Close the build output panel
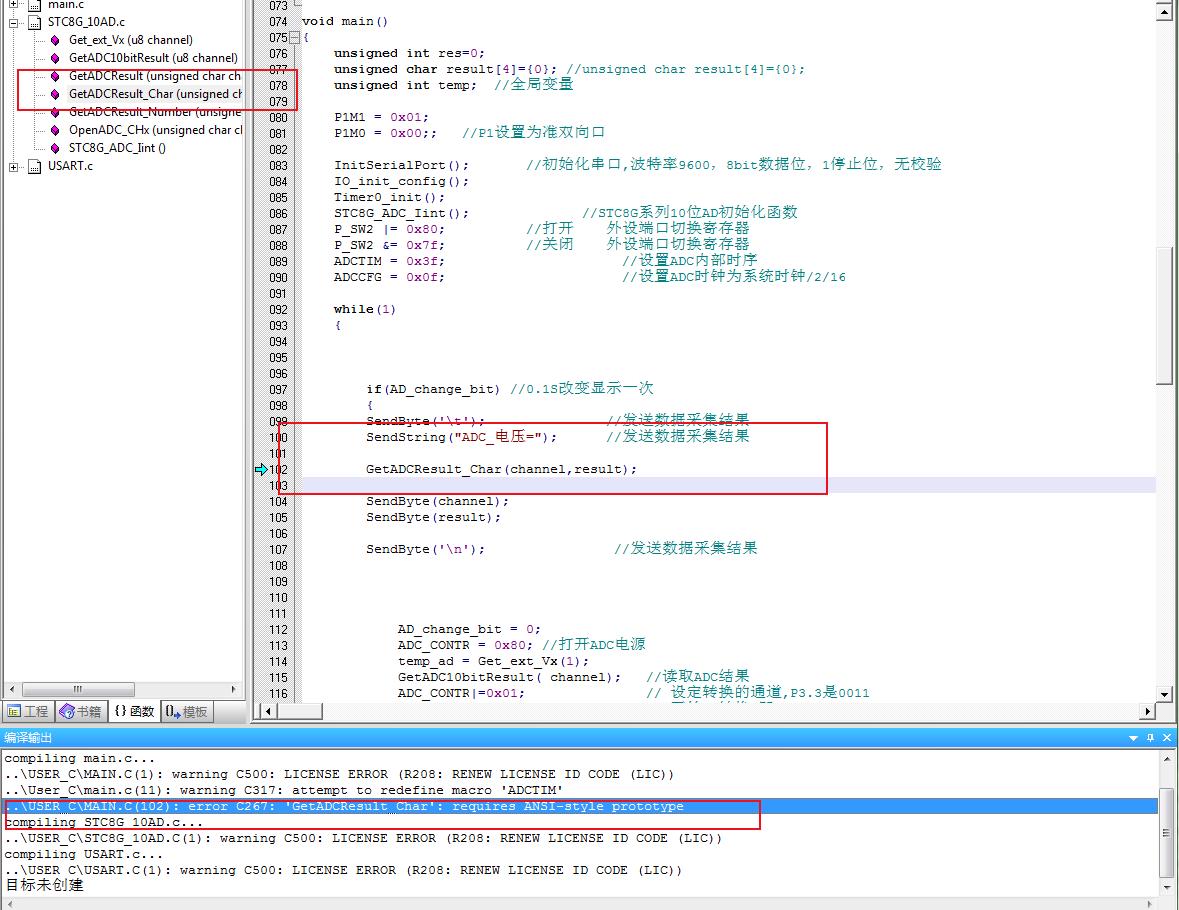 [1167, 738]
